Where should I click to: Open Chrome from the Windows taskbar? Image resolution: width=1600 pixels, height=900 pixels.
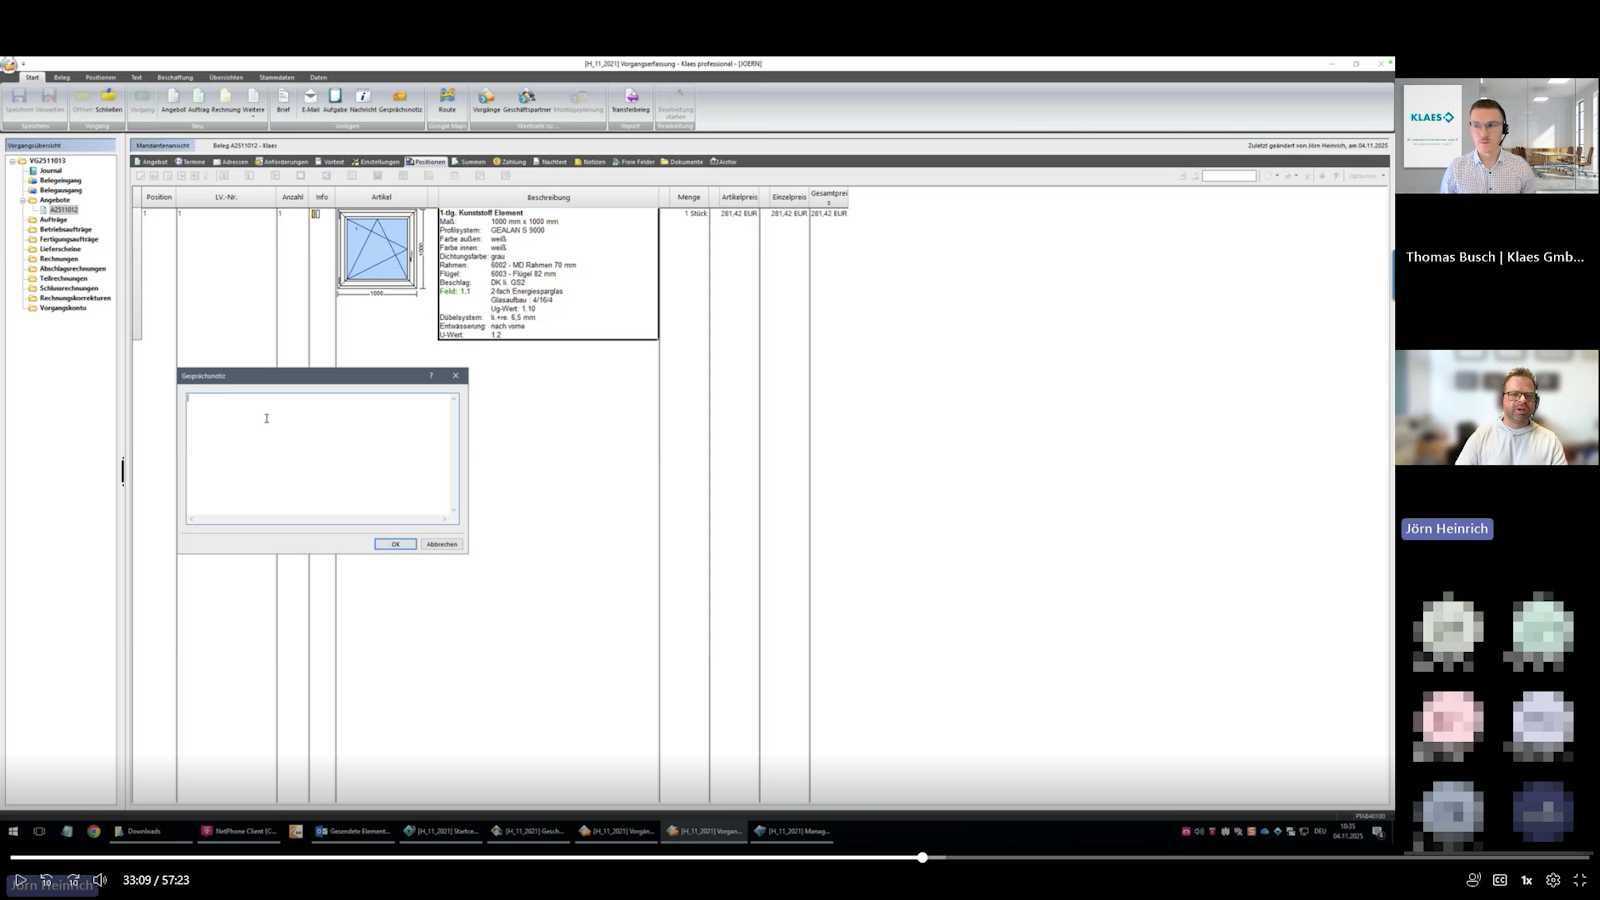pyautogui.click(x=93, y=831)
